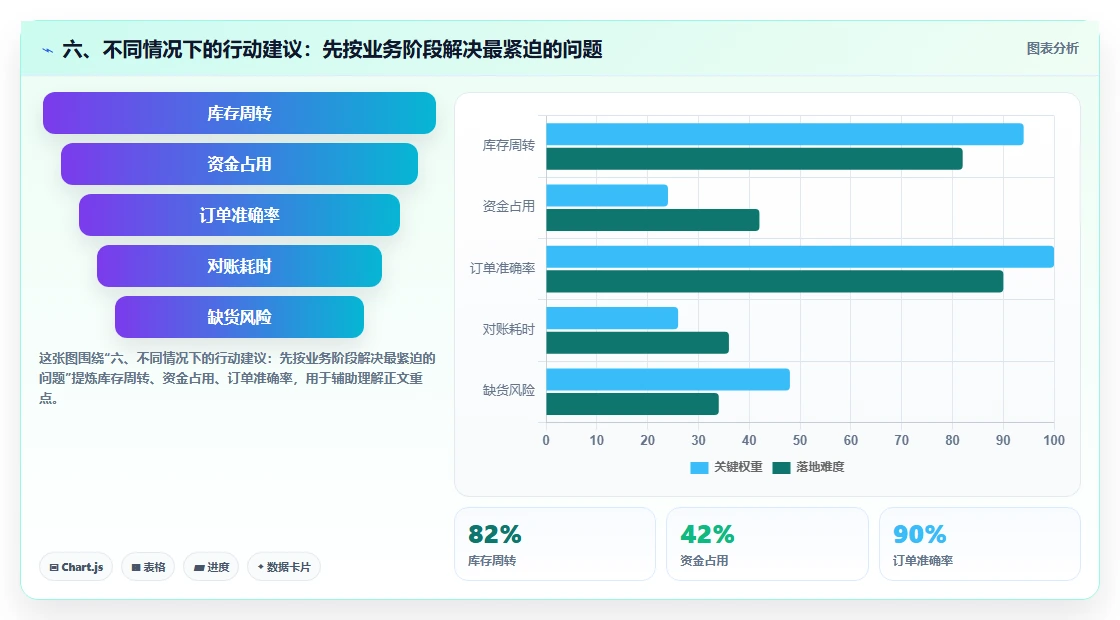Open the 42% 资金占用 data card

click(767, 544)
